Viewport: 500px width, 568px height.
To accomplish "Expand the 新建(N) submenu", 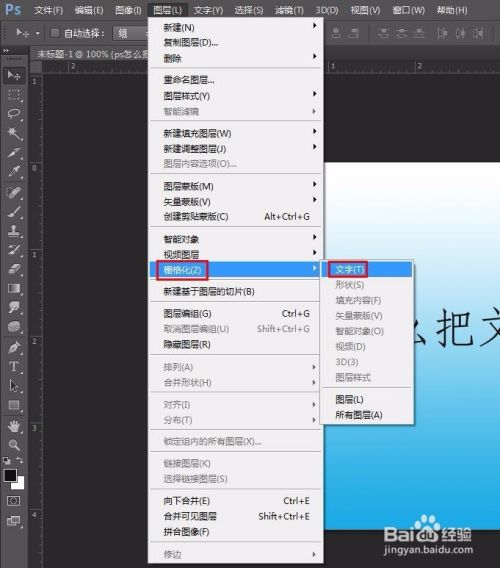I will pyautogui.click(x=236, y=28).
